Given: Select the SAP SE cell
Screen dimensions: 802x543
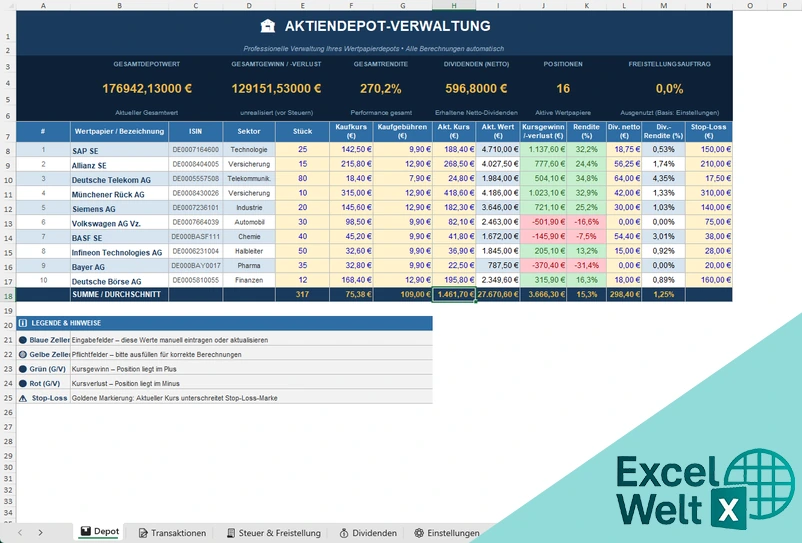Looking at the screenshot, I should click(x=119, y=150).
